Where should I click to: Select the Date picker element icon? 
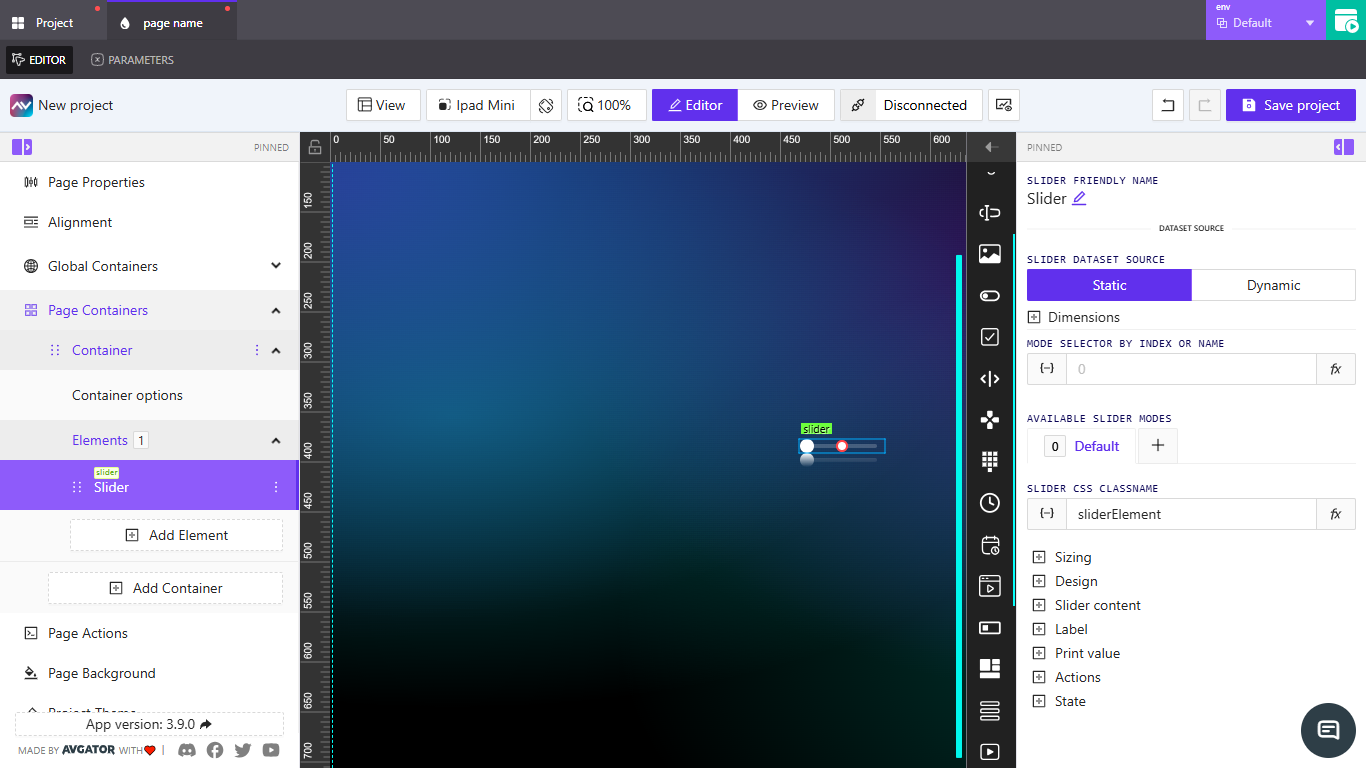[990, 545]
